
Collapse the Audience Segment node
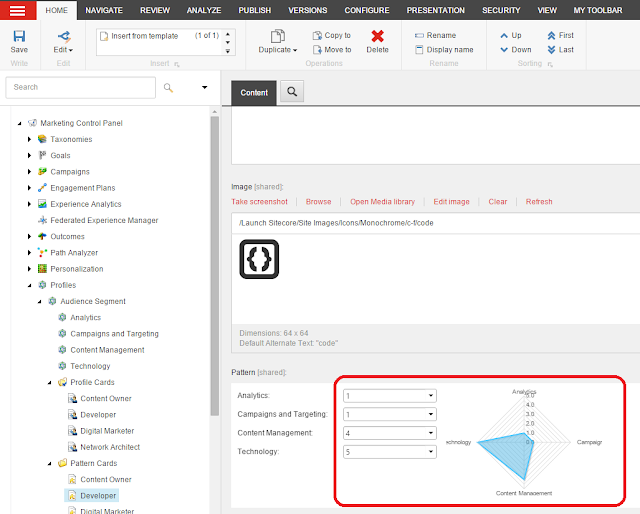tap(40, 302)
